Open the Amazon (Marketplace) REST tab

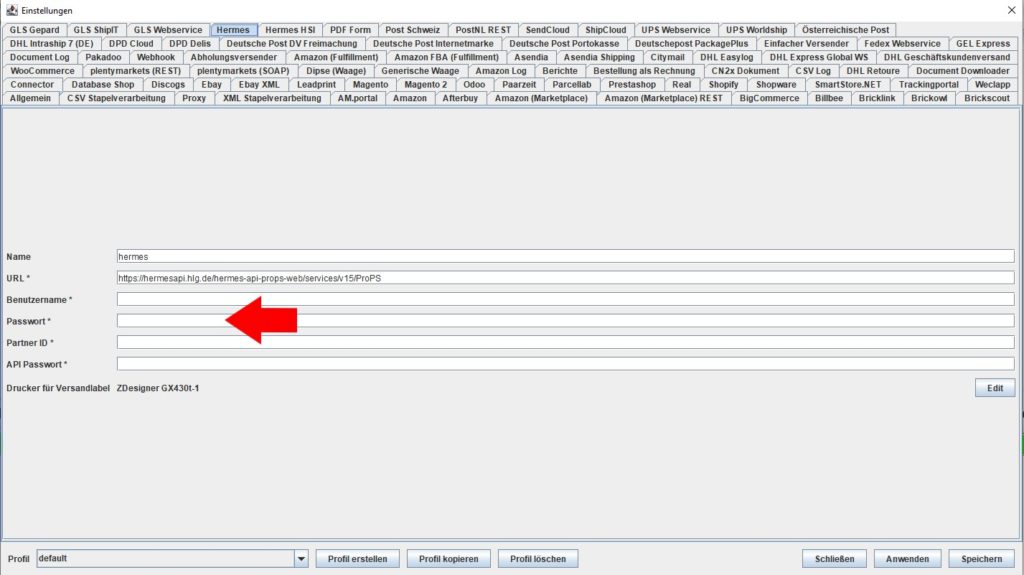pyautogui.click(x=664, y=99)
